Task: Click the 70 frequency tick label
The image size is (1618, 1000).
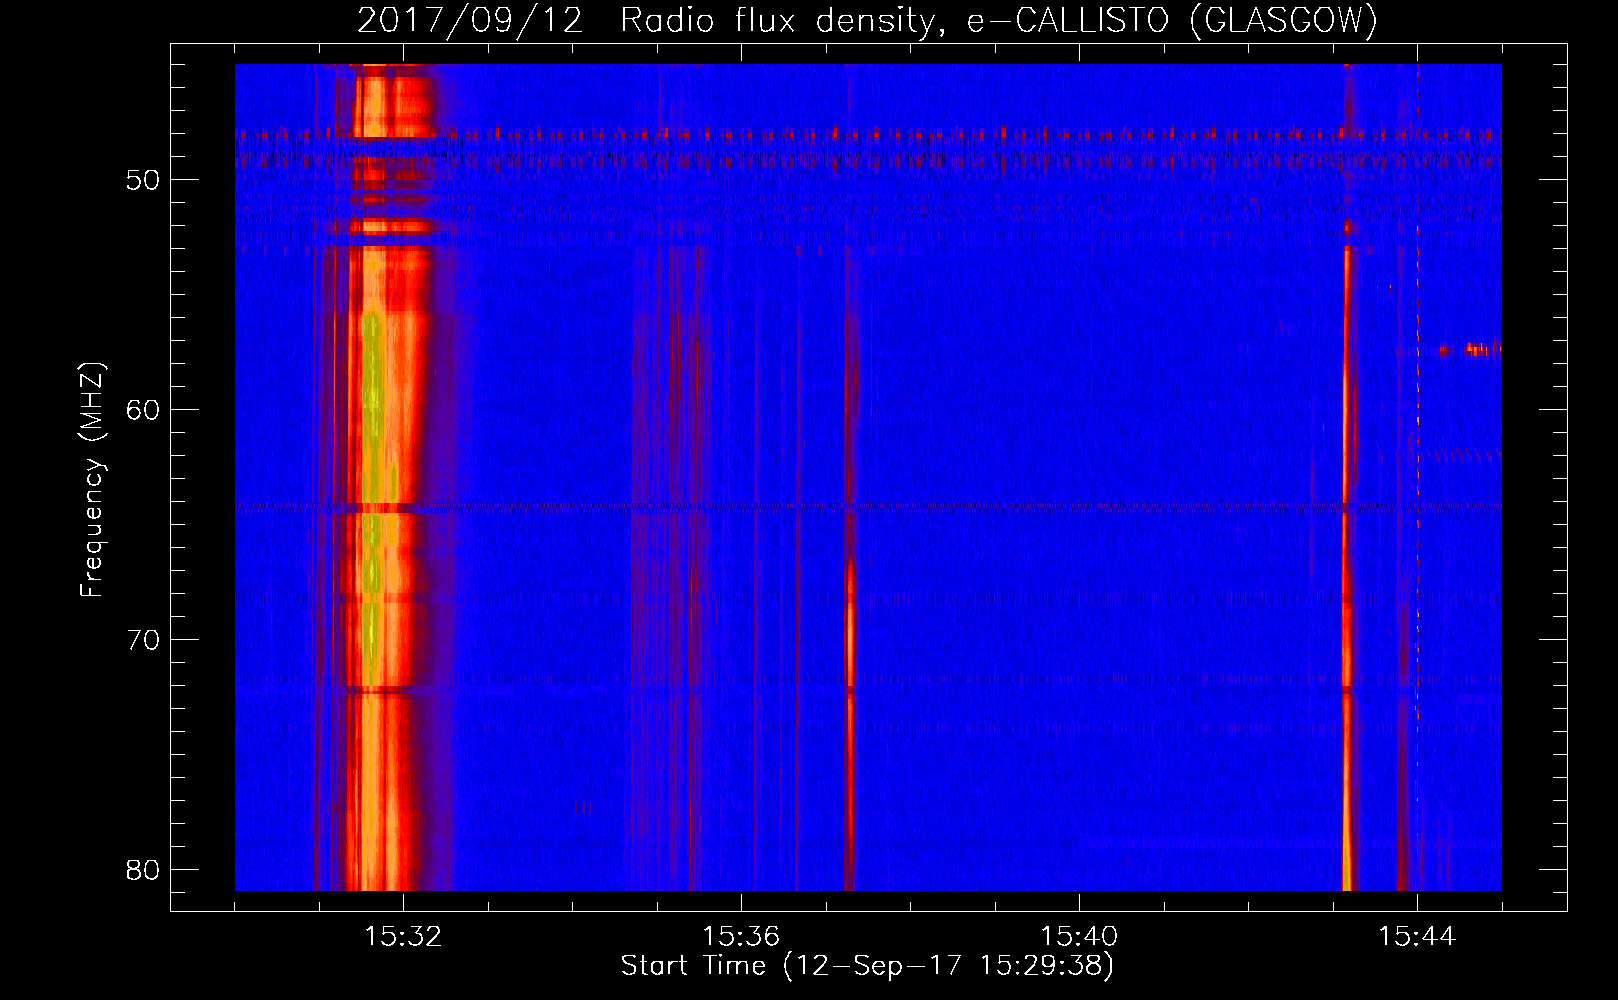Action: tap(143, 640)
